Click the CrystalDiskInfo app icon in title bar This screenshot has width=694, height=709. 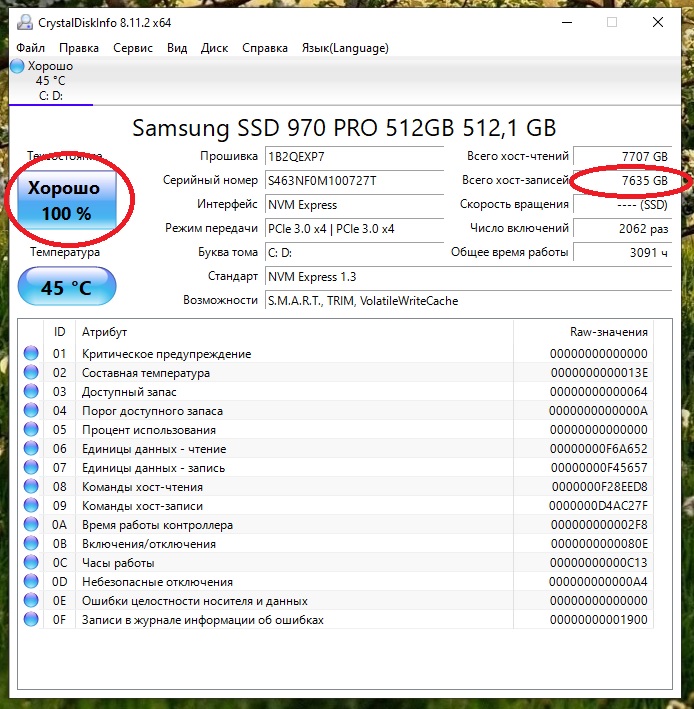pos(24,22)
